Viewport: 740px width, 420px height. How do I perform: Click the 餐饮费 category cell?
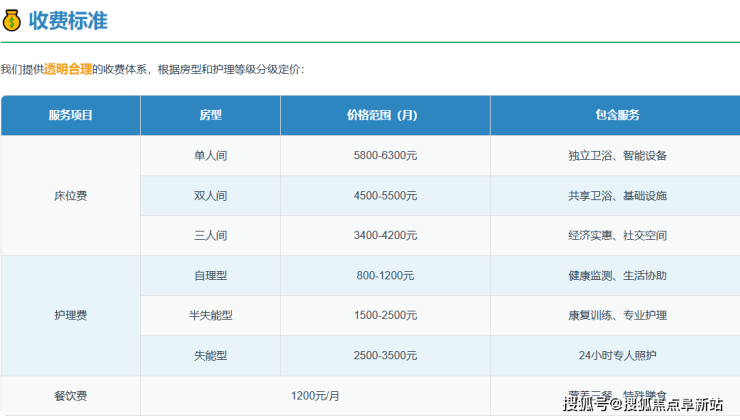[x=70, y=396]
